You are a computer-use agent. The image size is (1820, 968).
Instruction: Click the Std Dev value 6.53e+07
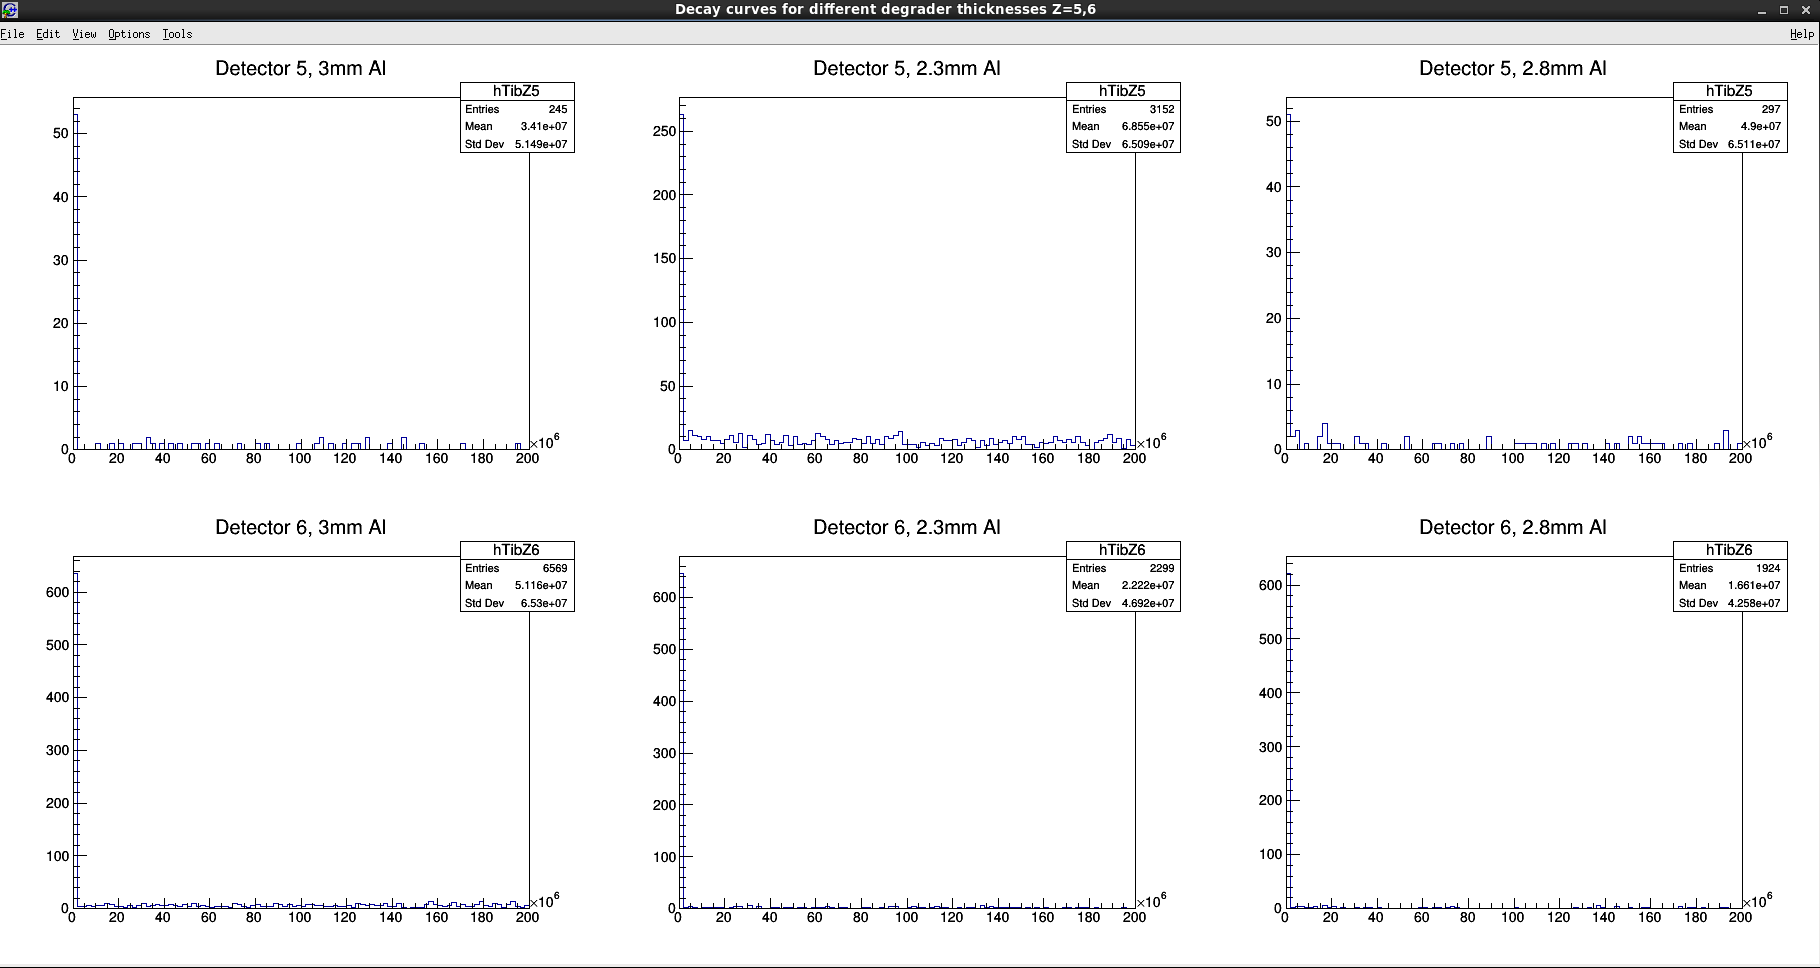(544, 603)
